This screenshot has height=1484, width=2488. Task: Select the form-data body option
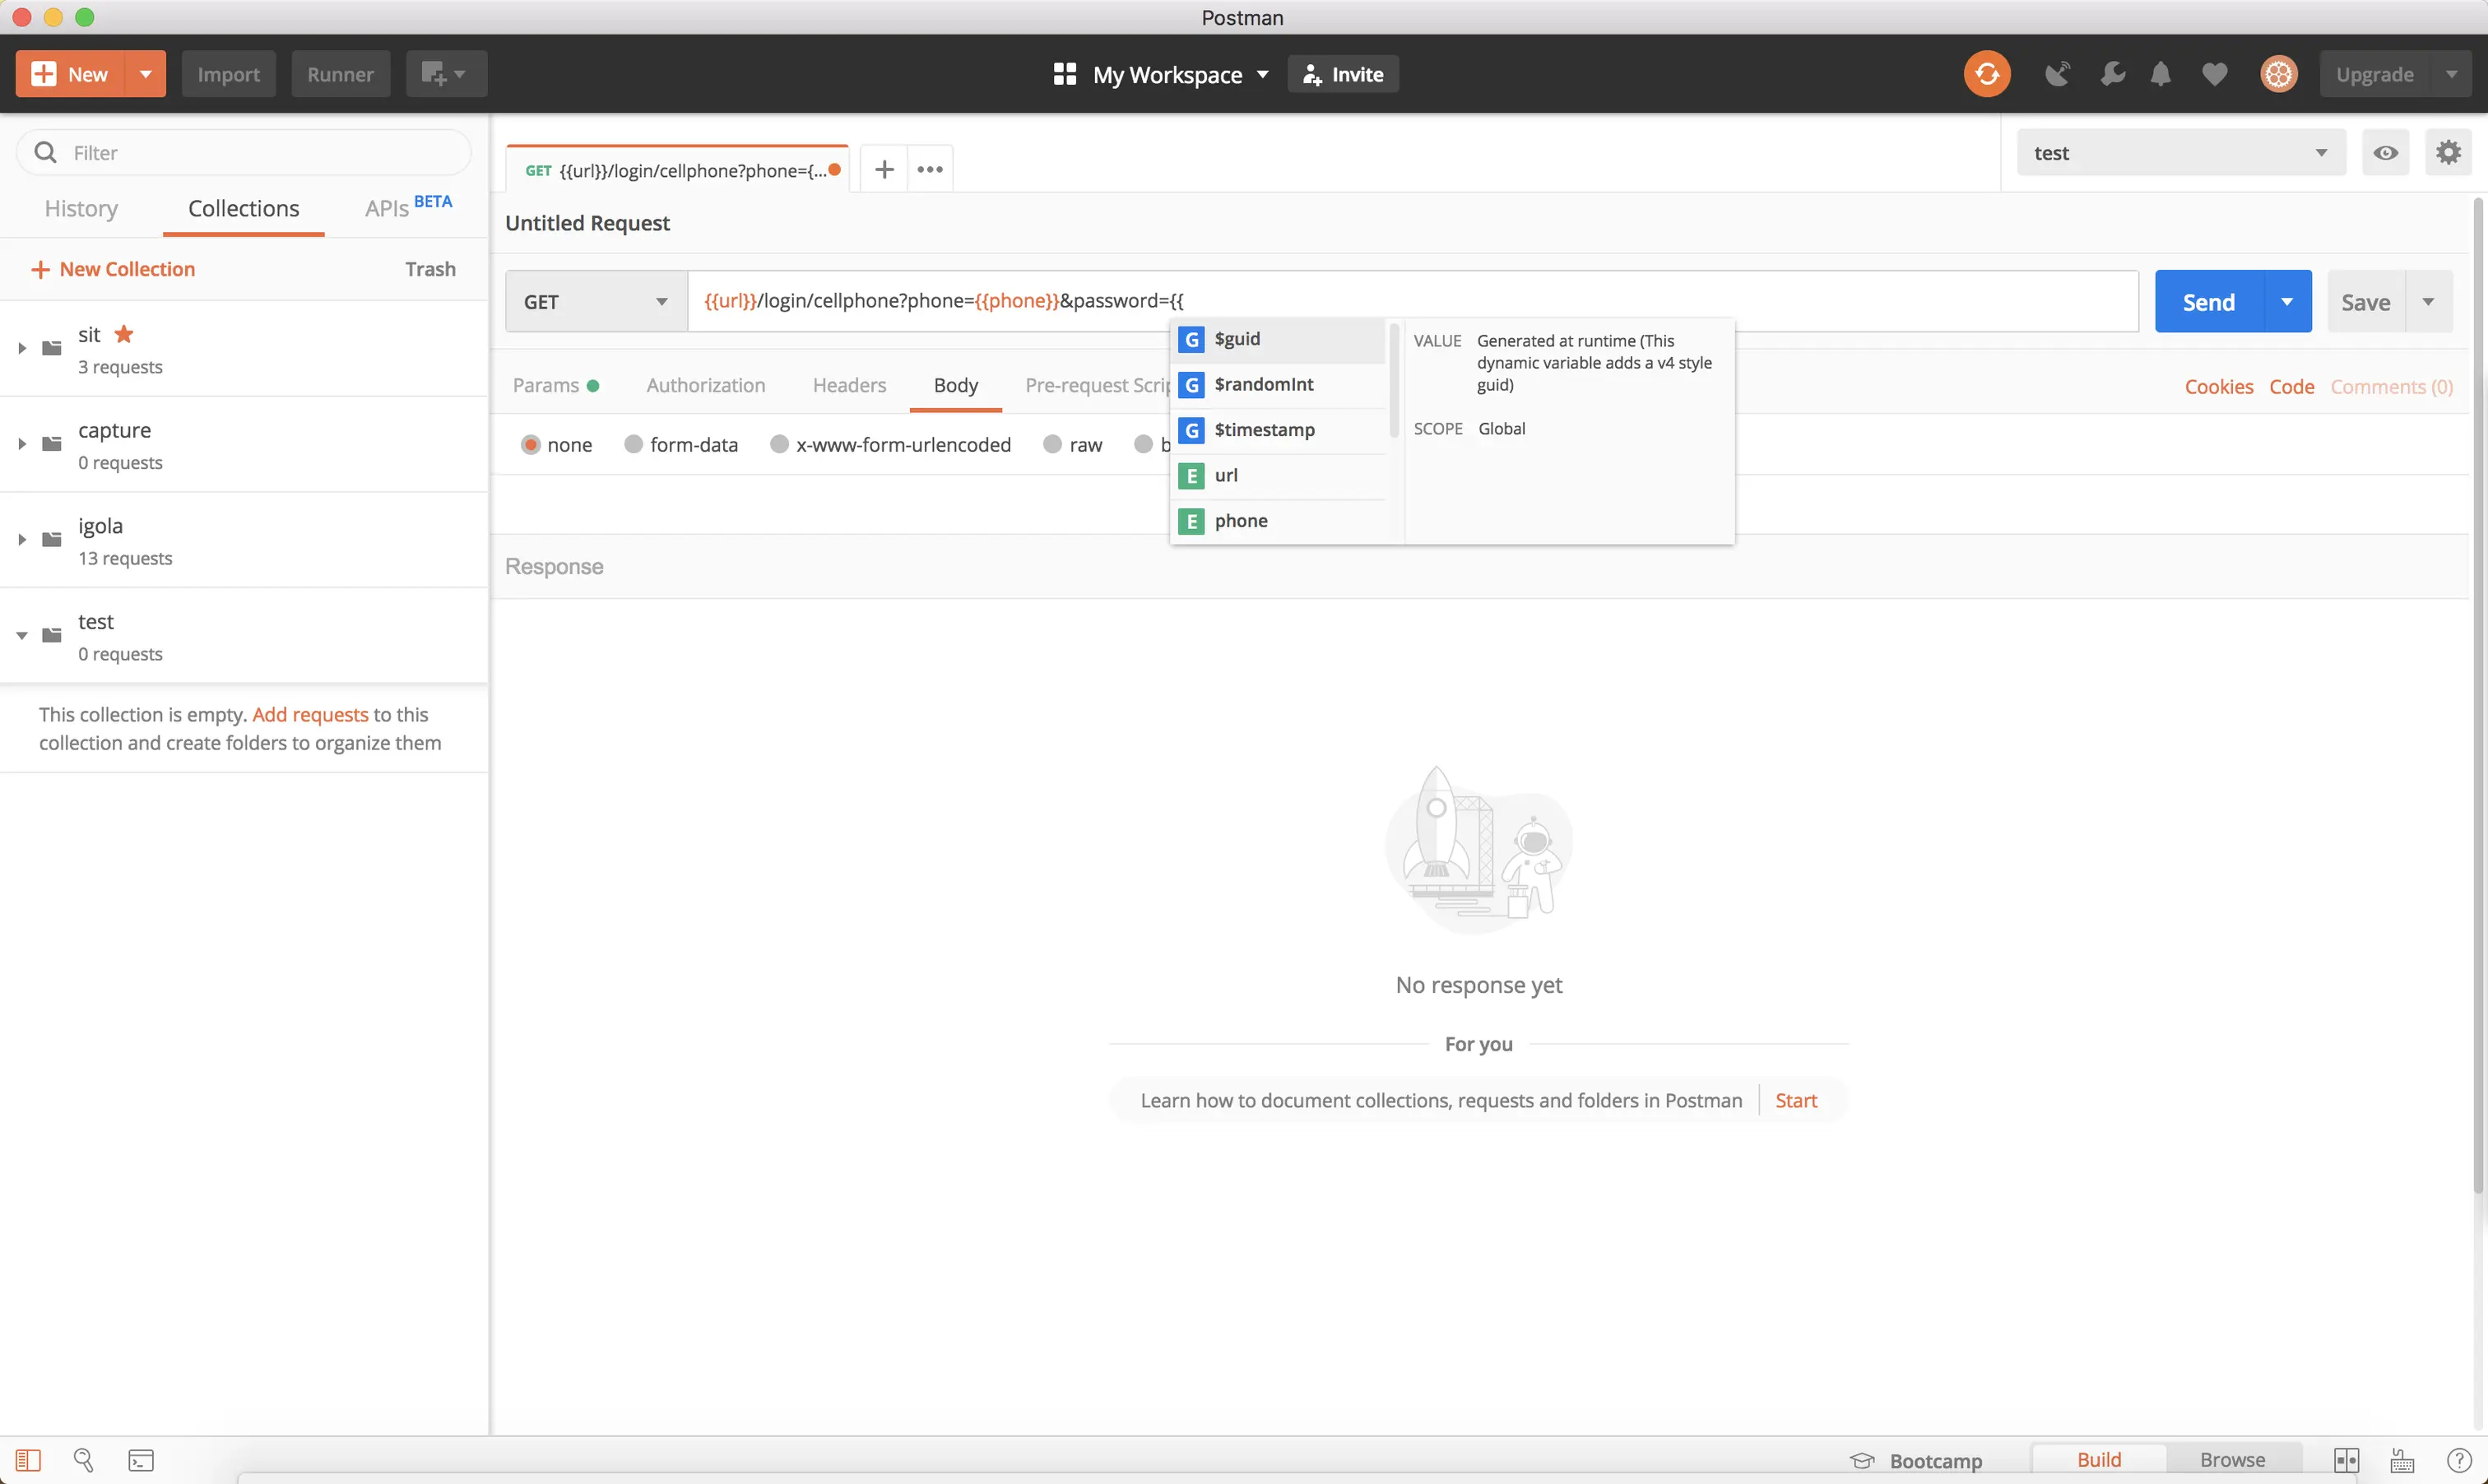click(633, 444)
